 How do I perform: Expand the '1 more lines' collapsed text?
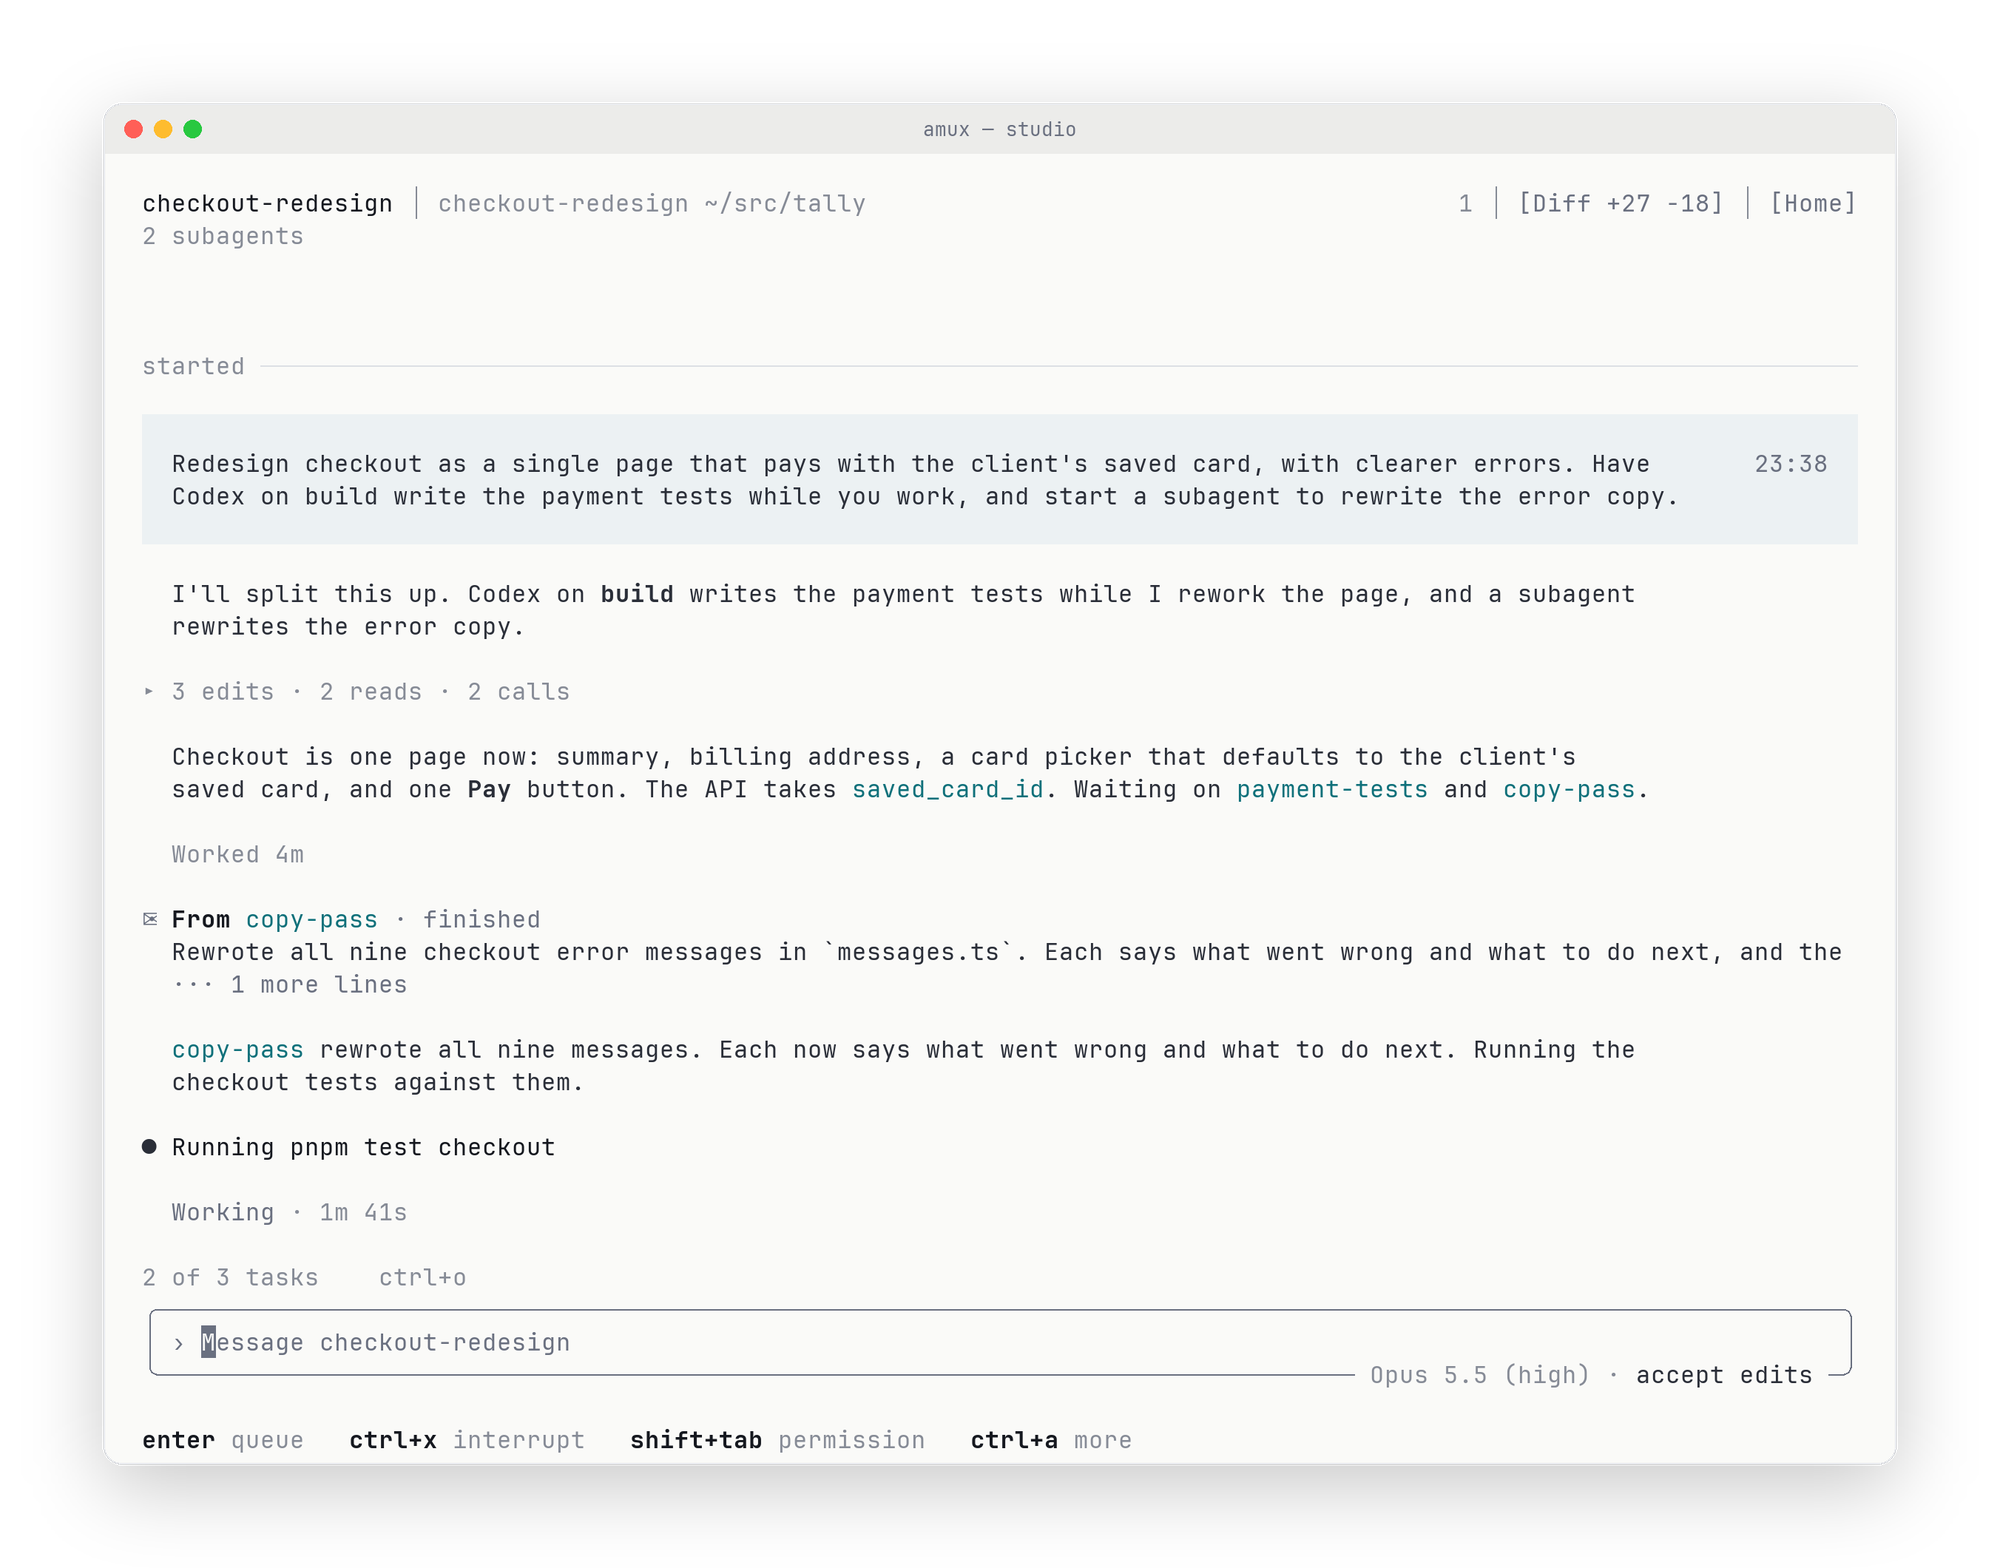click(290, 984)
